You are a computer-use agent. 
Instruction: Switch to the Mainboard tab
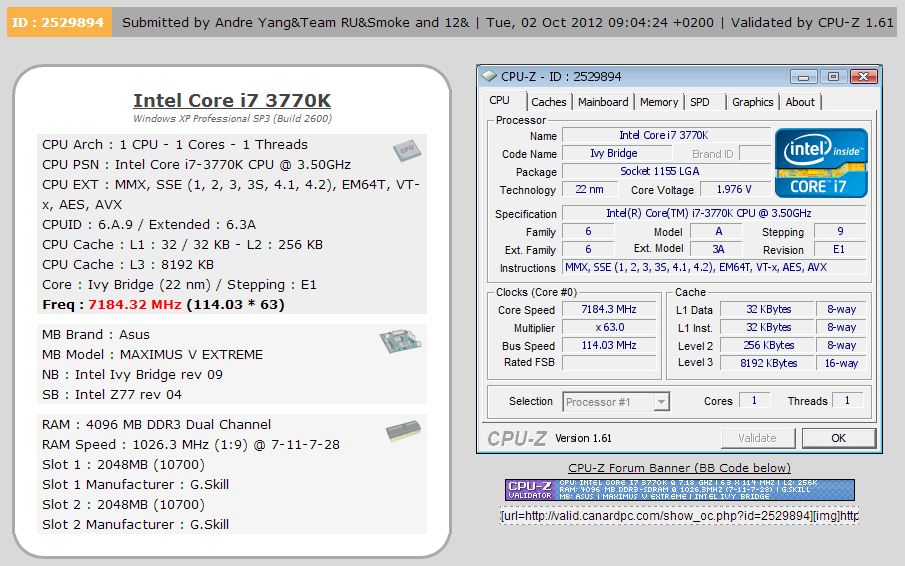pos(603,102)
